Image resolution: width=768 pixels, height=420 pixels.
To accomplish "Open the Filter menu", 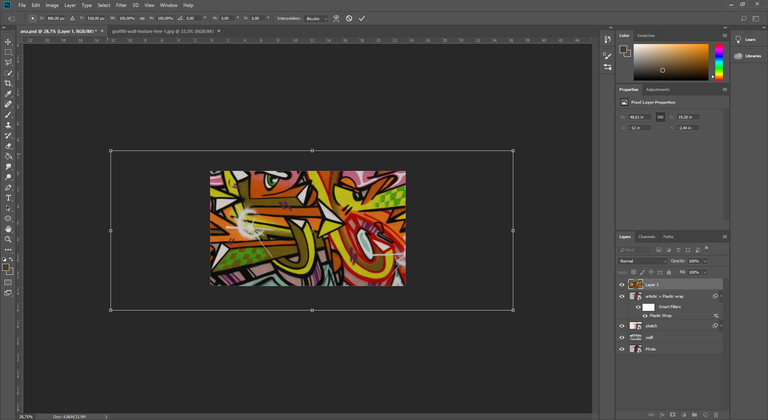I will pyautogui.click(x=121, y=5).
